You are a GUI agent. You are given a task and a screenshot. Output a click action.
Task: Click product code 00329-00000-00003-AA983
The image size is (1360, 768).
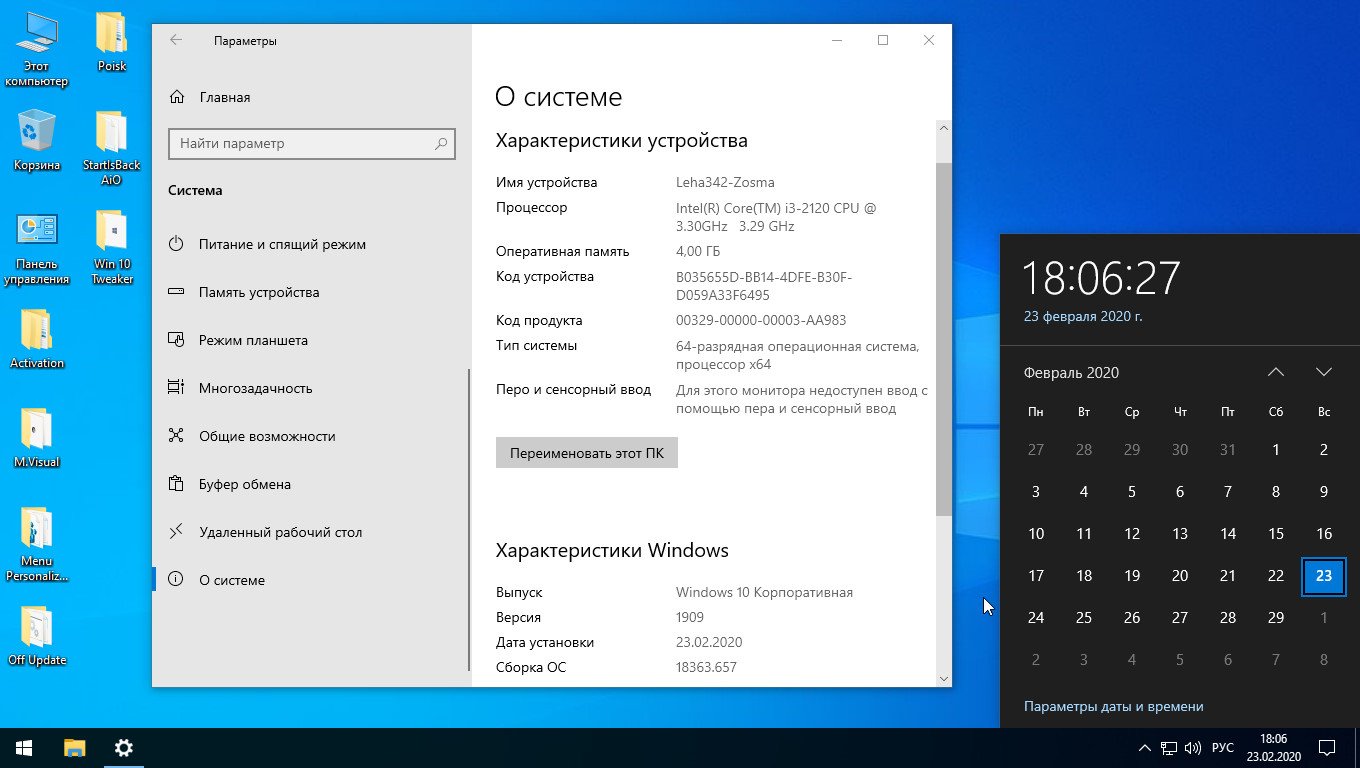point(761,320)
